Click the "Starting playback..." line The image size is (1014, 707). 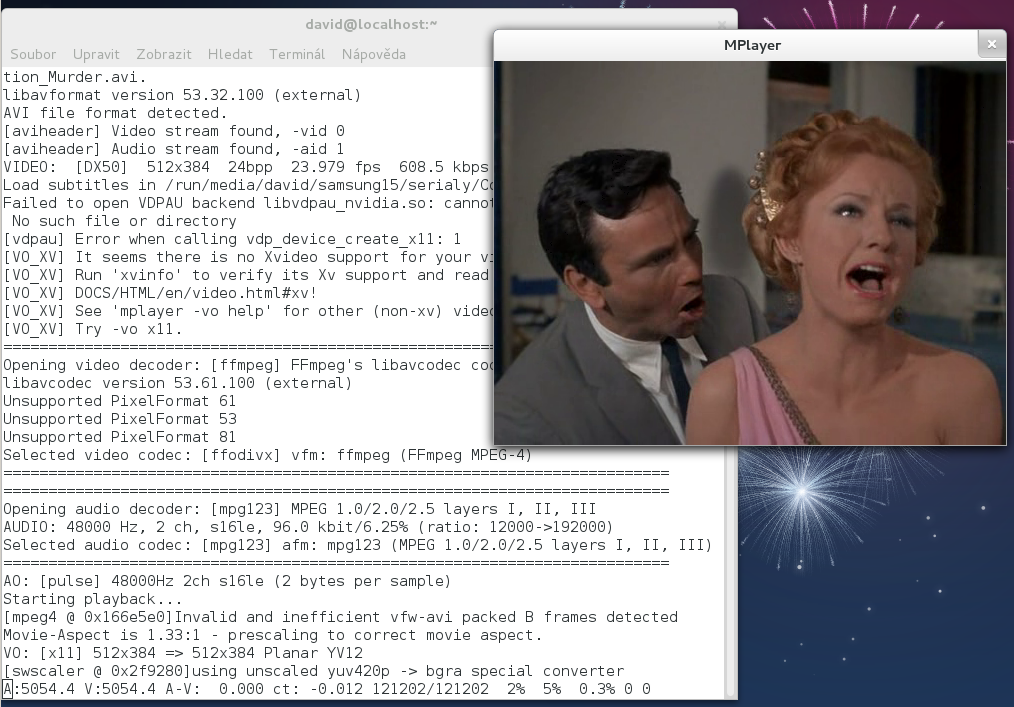92,600
